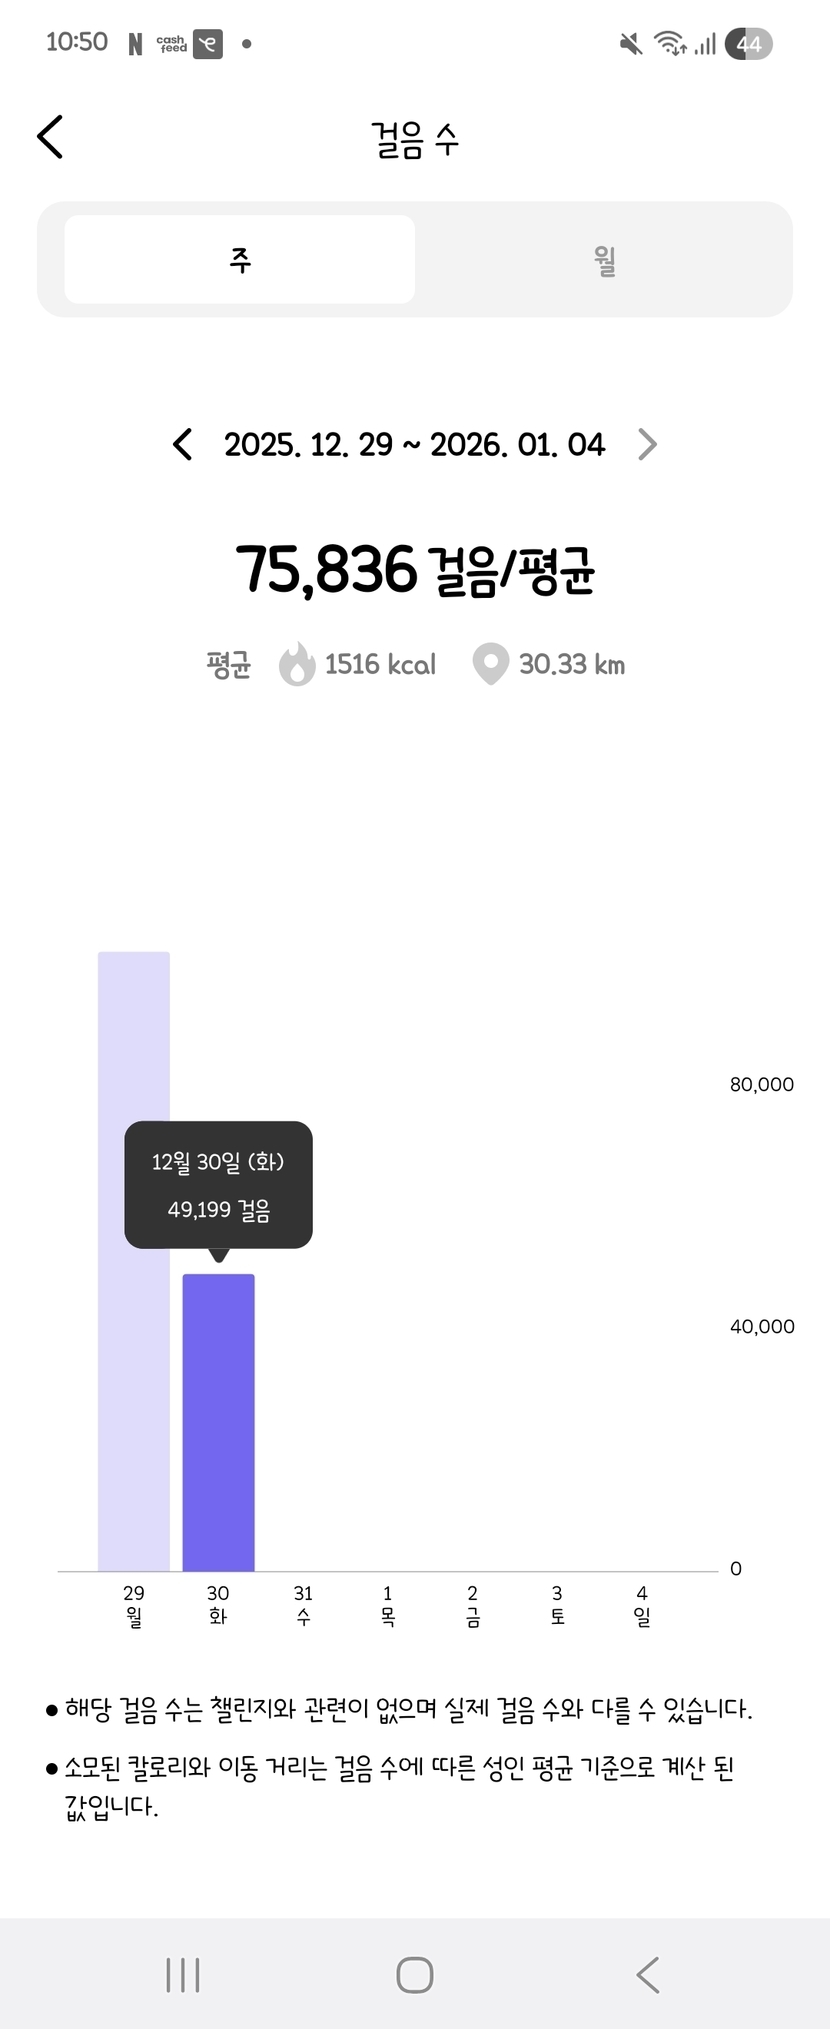Screen dimensions: 830x2029
Task: Tap the cash feed notification icon
Action: pos(172,44)
